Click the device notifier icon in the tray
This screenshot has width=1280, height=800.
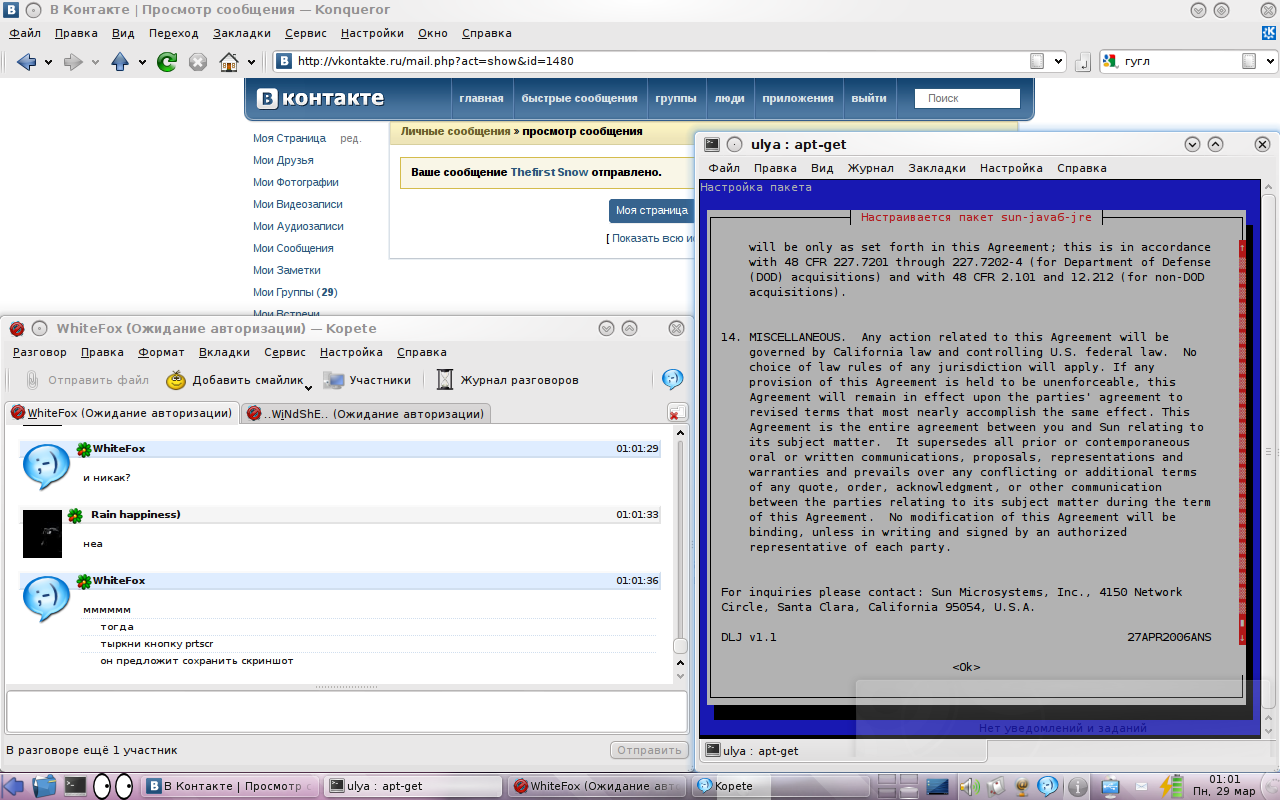tap(1110, 786)
